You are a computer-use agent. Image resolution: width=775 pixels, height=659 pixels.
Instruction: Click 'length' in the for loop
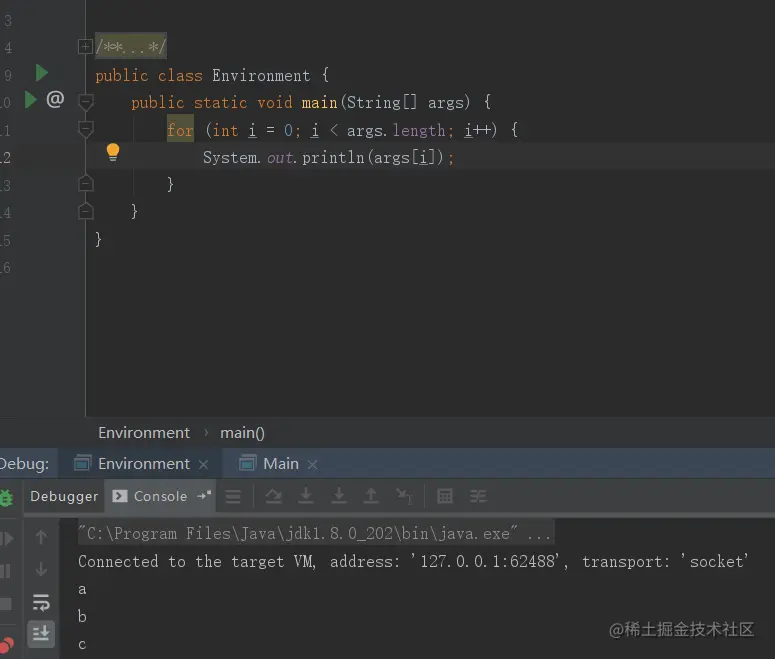[419, 131]
